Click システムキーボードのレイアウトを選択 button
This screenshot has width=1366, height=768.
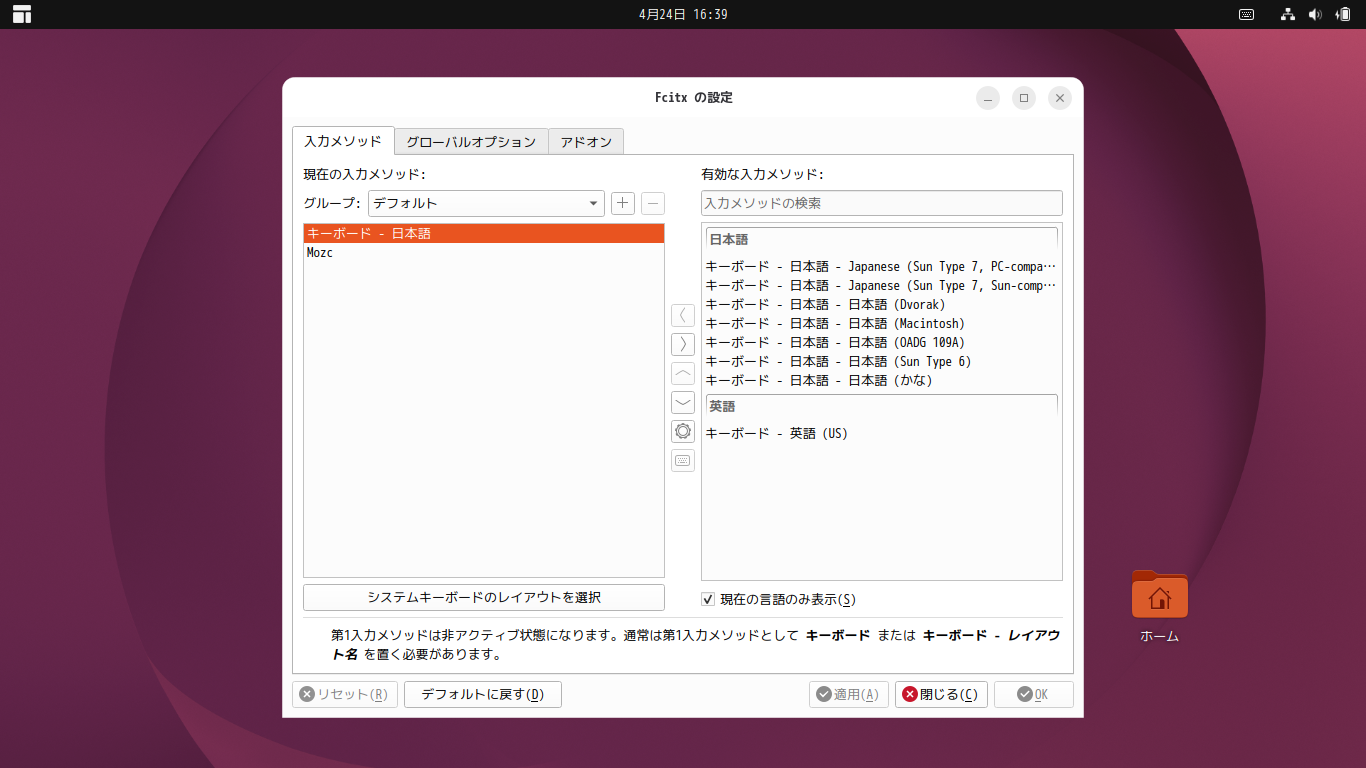coord(484,597)
